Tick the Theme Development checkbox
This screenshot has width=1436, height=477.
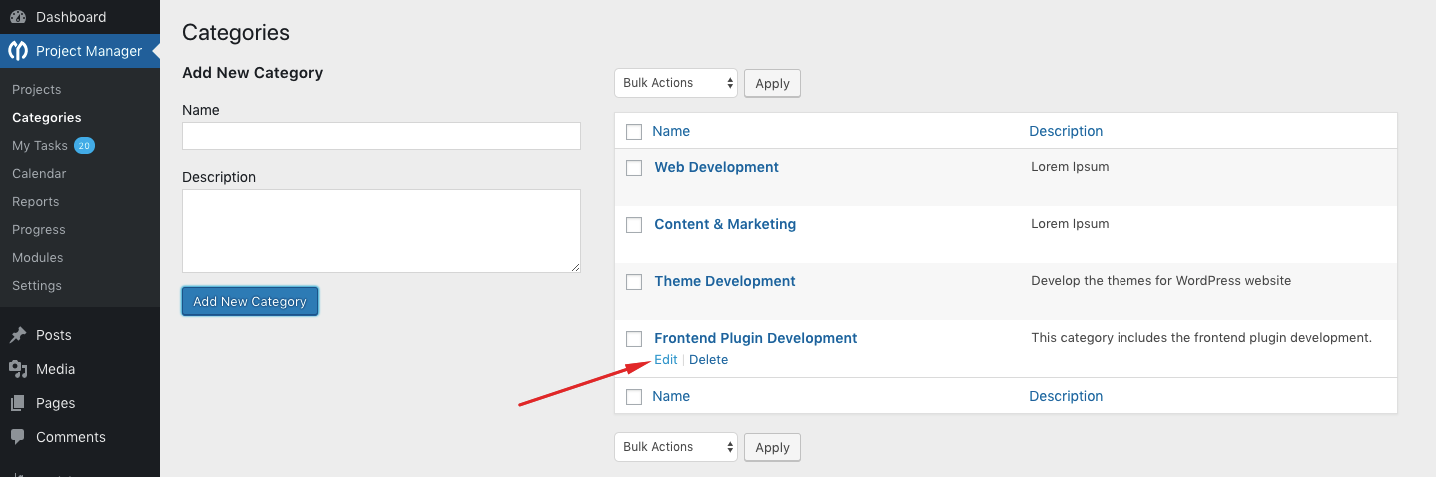click(634, 282)
